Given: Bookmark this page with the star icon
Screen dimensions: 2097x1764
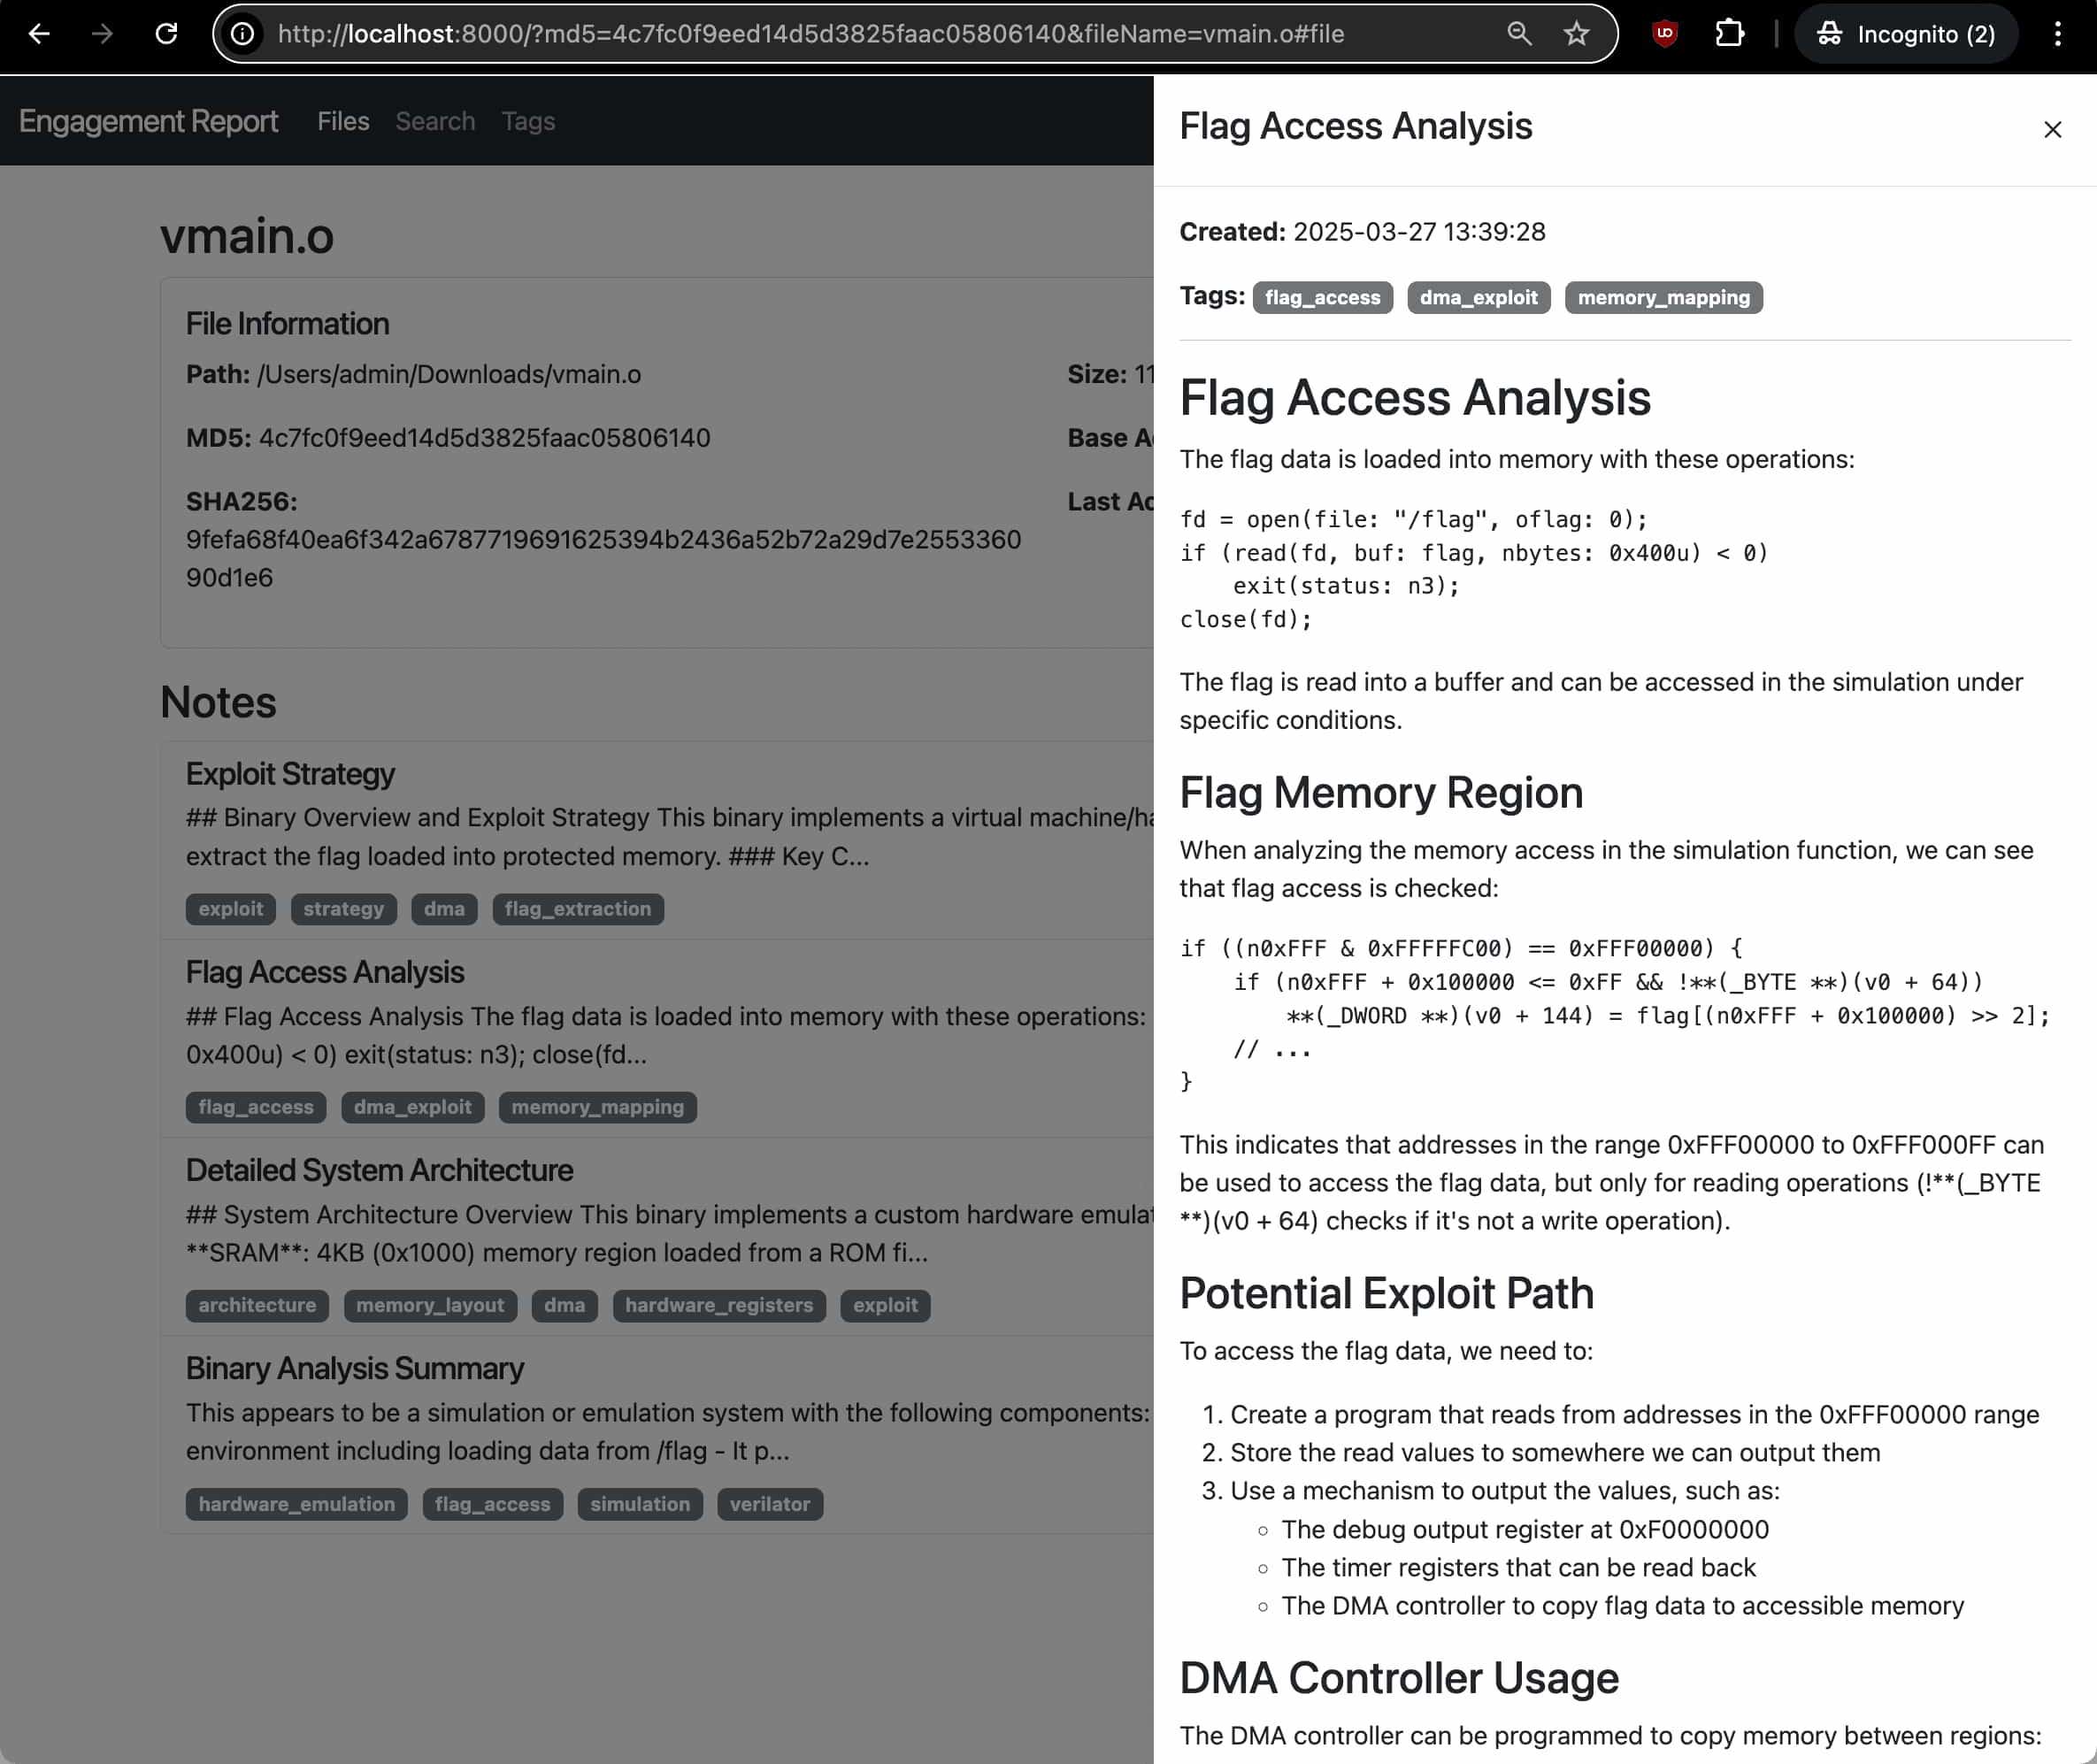Looking at the screenshot, I should pos(1576,34).
